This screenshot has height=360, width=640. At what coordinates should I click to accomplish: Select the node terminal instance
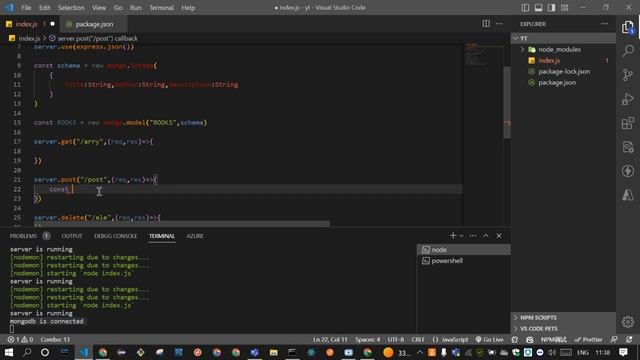464,249
